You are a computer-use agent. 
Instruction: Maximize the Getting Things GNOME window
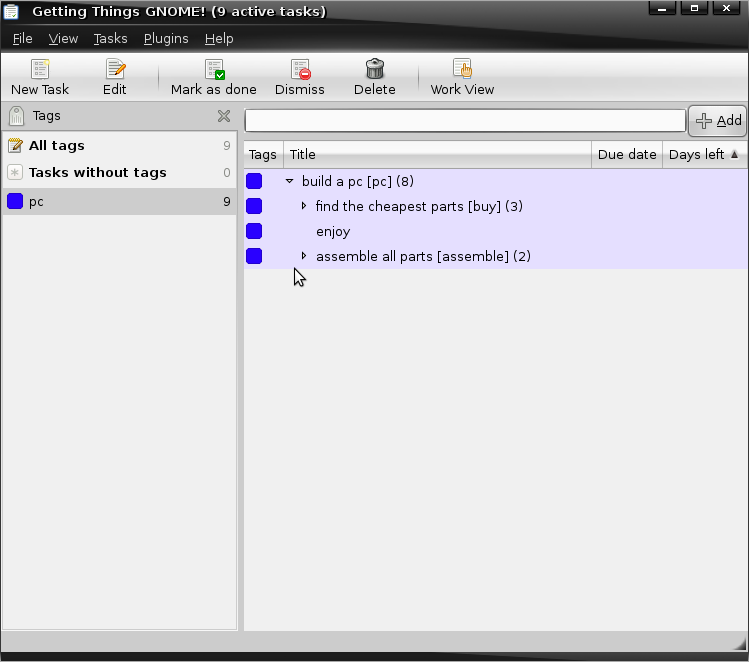point(694,8)
